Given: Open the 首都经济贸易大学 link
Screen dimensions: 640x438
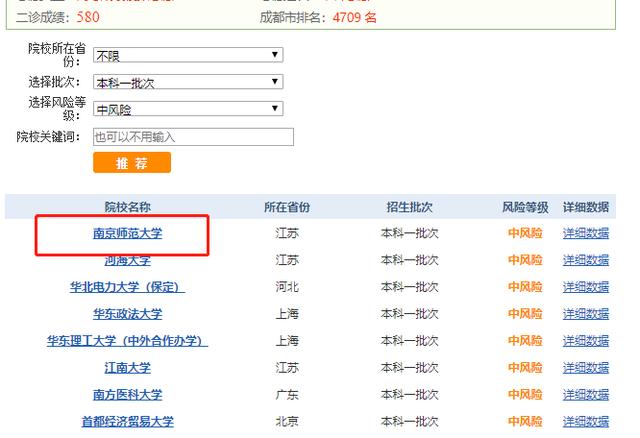Looking at the screenshot, I should pyautogui.click(x=127, y=422).
